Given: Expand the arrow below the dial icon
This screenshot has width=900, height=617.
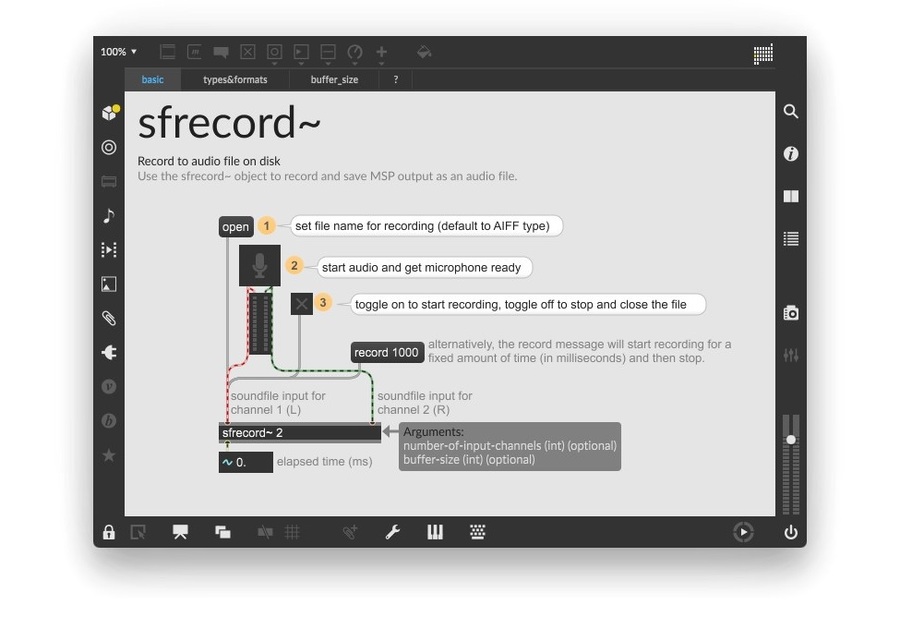Looking at the screenshot, I should point(355,64).
